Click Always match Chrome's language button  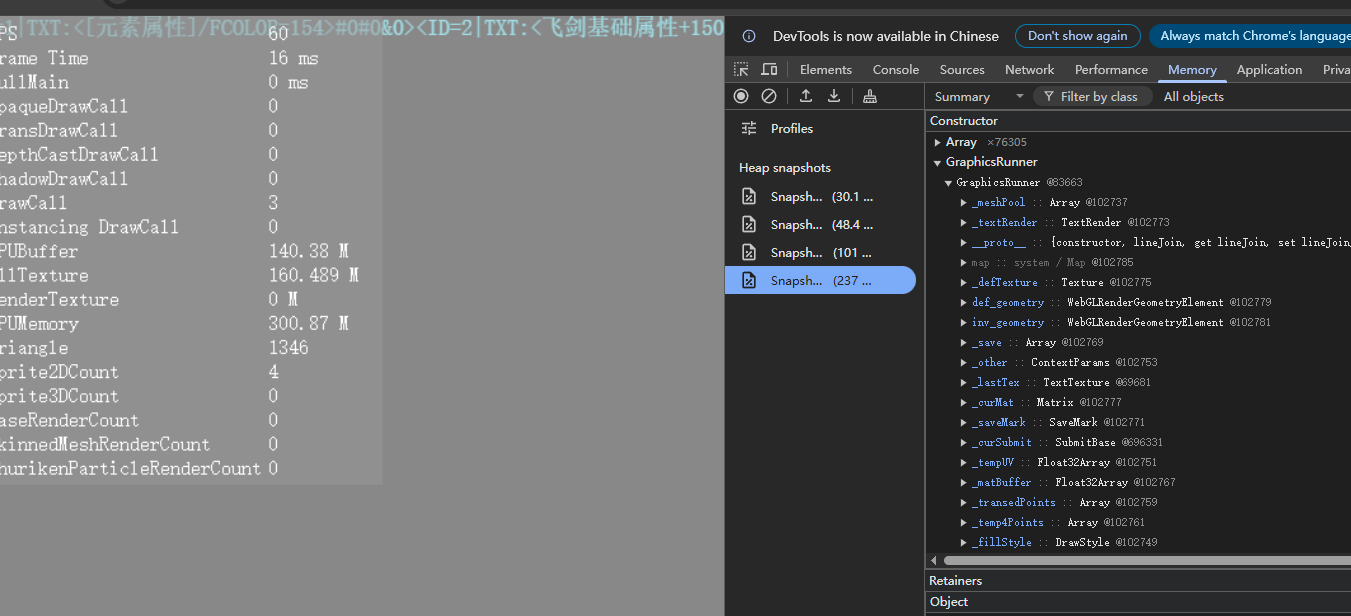coord(1254,36)
